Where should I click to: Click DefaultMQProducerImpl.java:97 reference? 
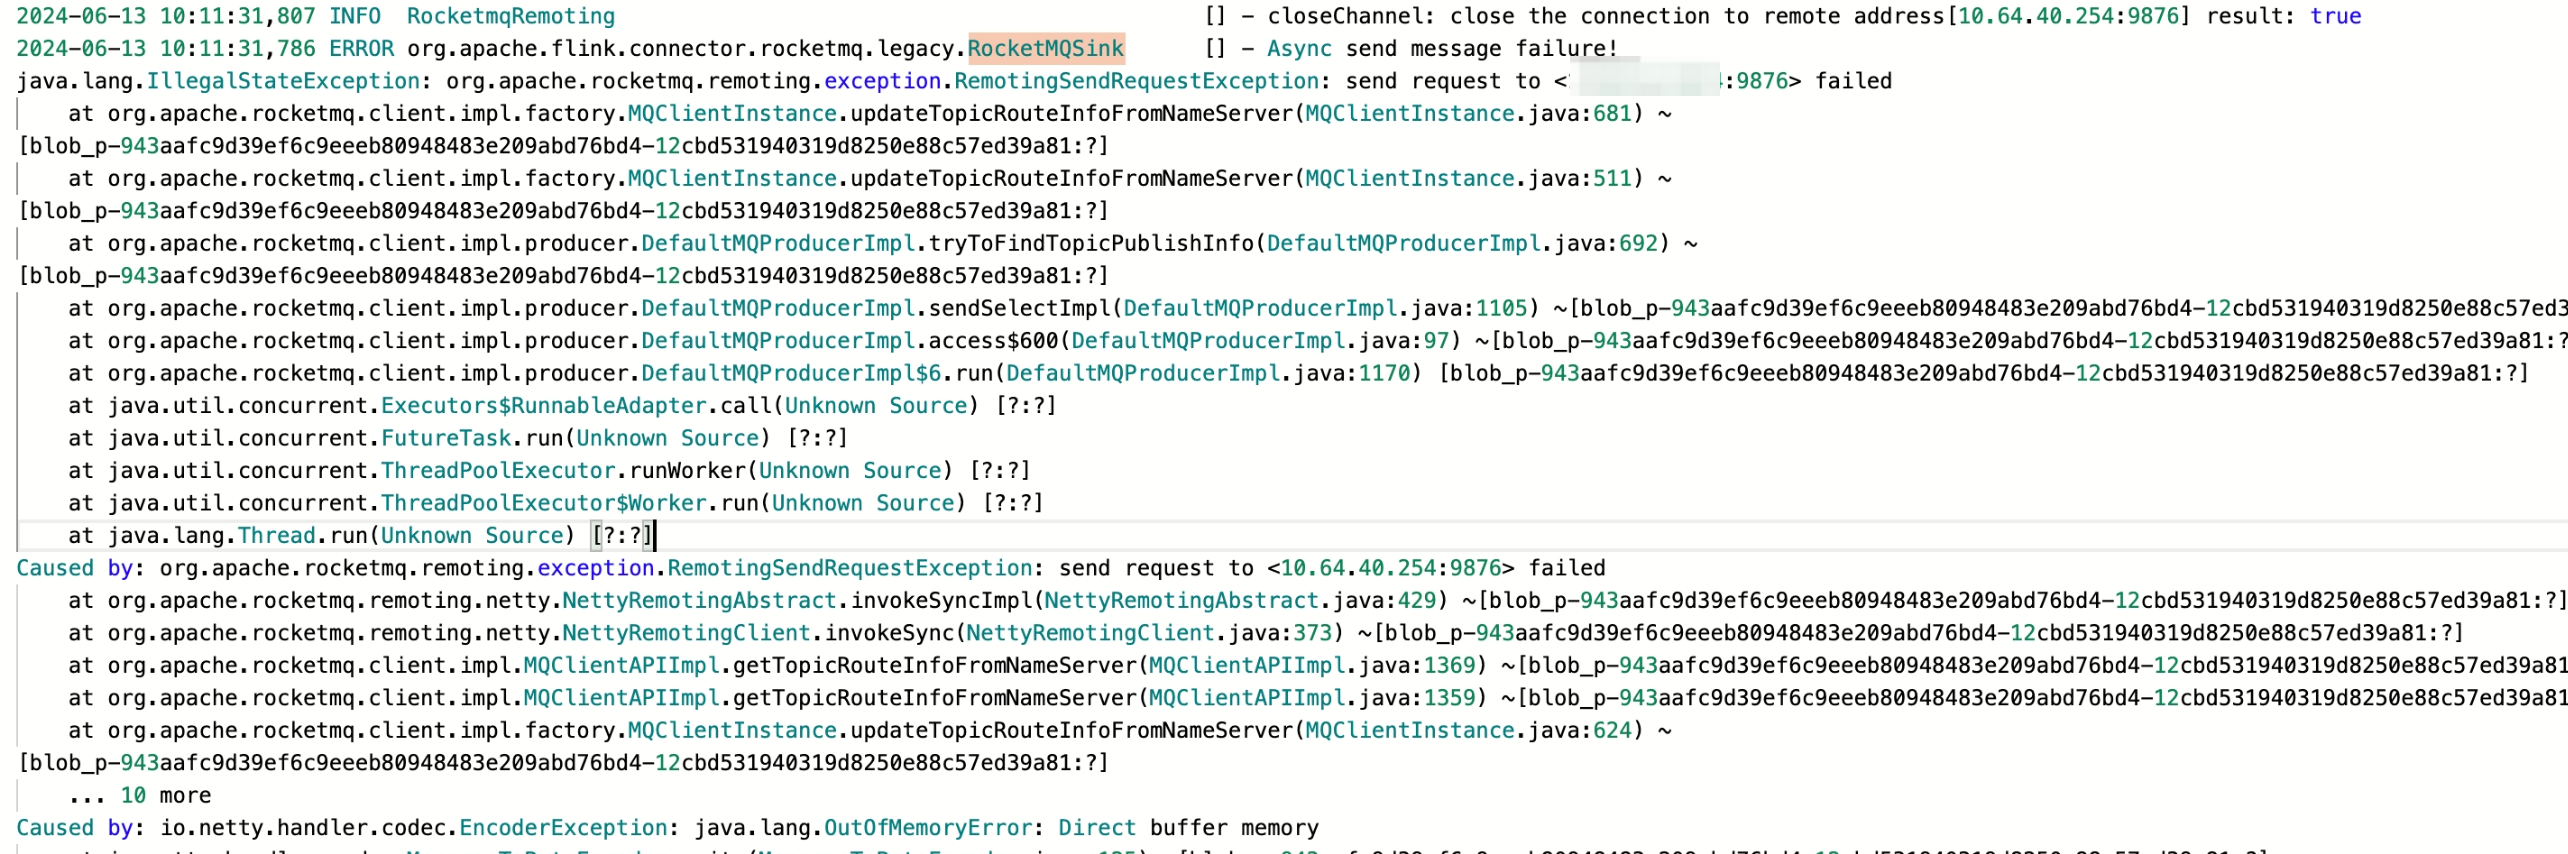click(1260, 340)
